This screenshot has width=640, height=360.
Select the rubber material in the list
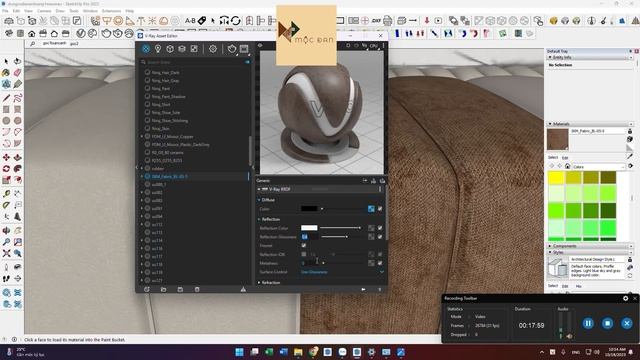click(158, 169)
